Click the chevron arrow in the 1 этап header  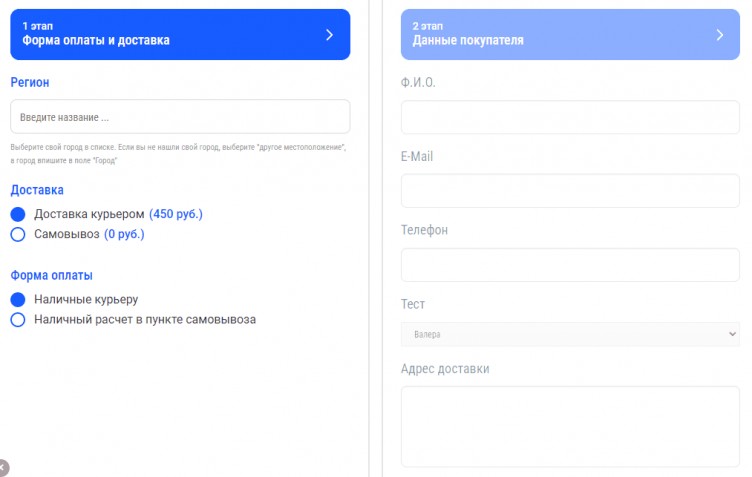coord(330,34)
